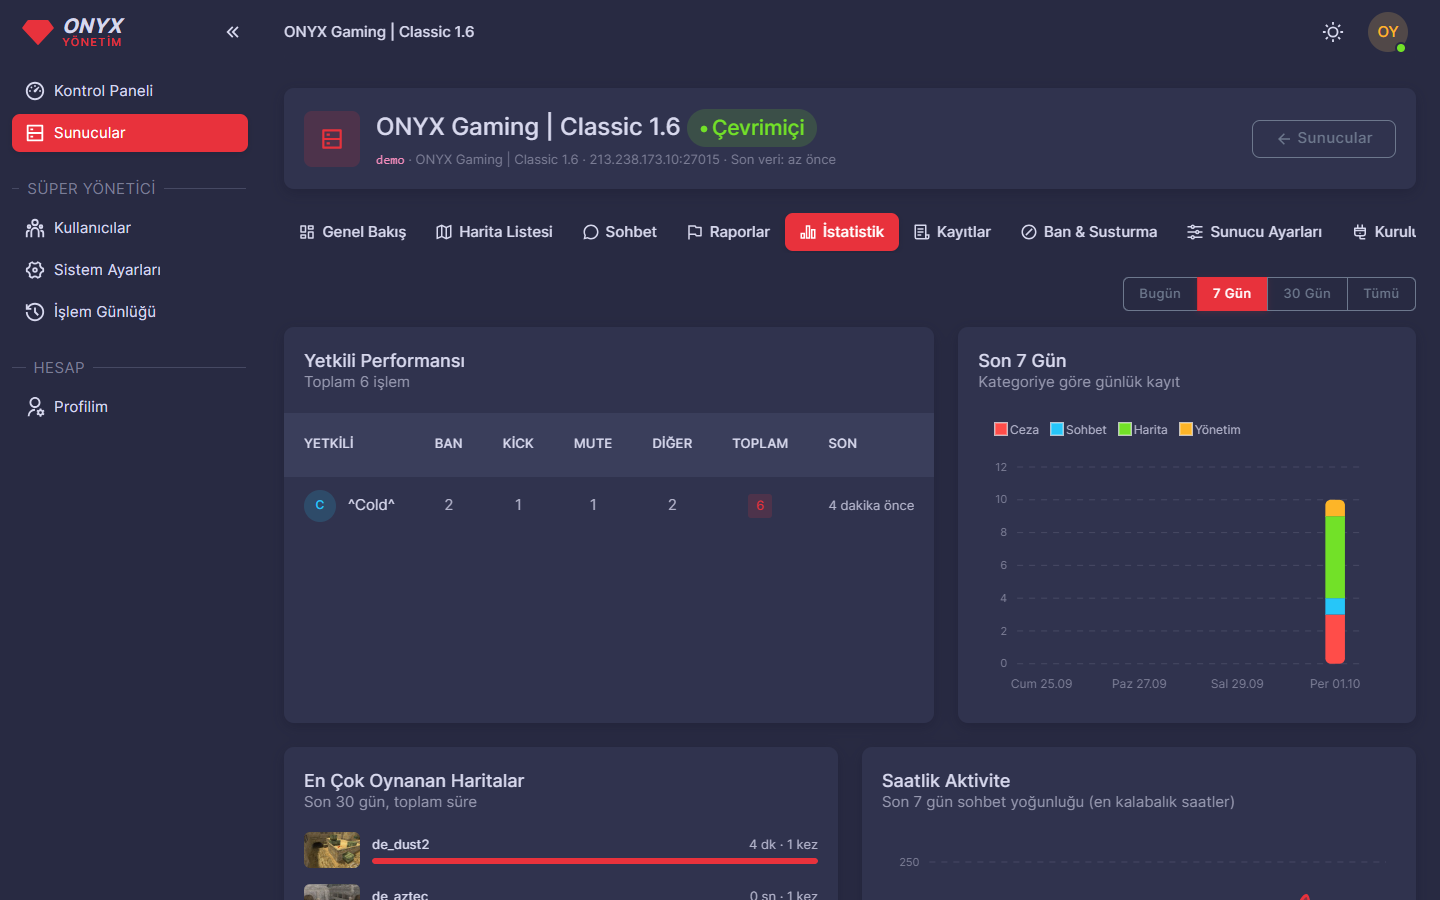Click the de_dust2 map thumbnail
Viewport: 1440px width, 900px height.
[x=332, y=850]
